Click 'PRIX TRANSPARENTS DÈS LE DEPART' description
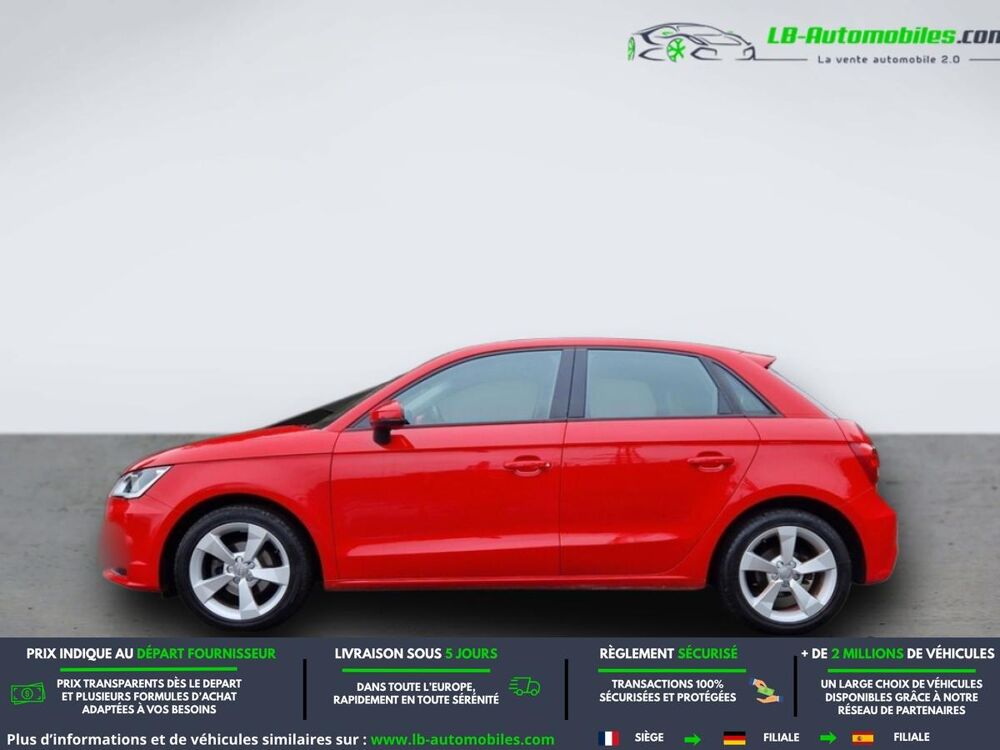 coord(149,696)
